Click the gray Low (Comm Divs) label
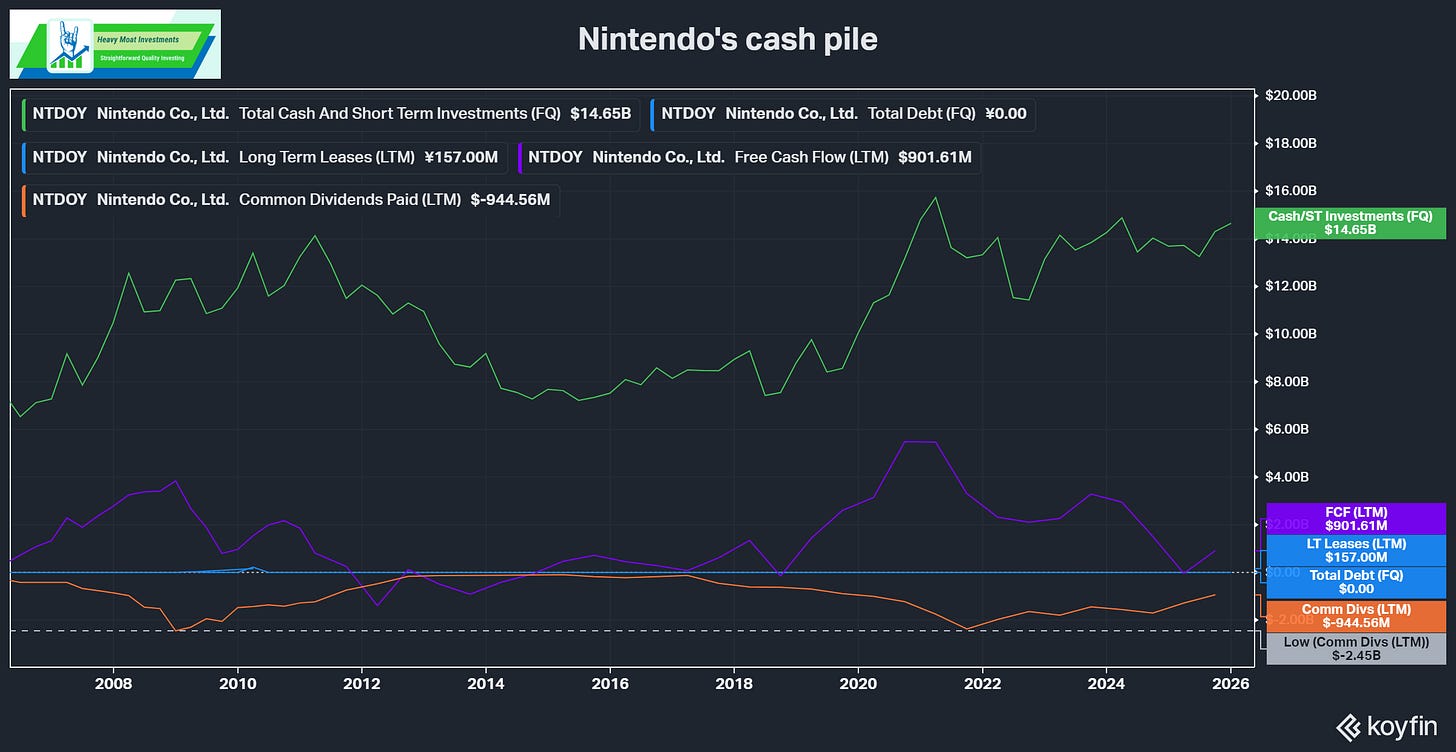The width and height of the screenshot is (1456, 752). click(x=1356, y=648)
